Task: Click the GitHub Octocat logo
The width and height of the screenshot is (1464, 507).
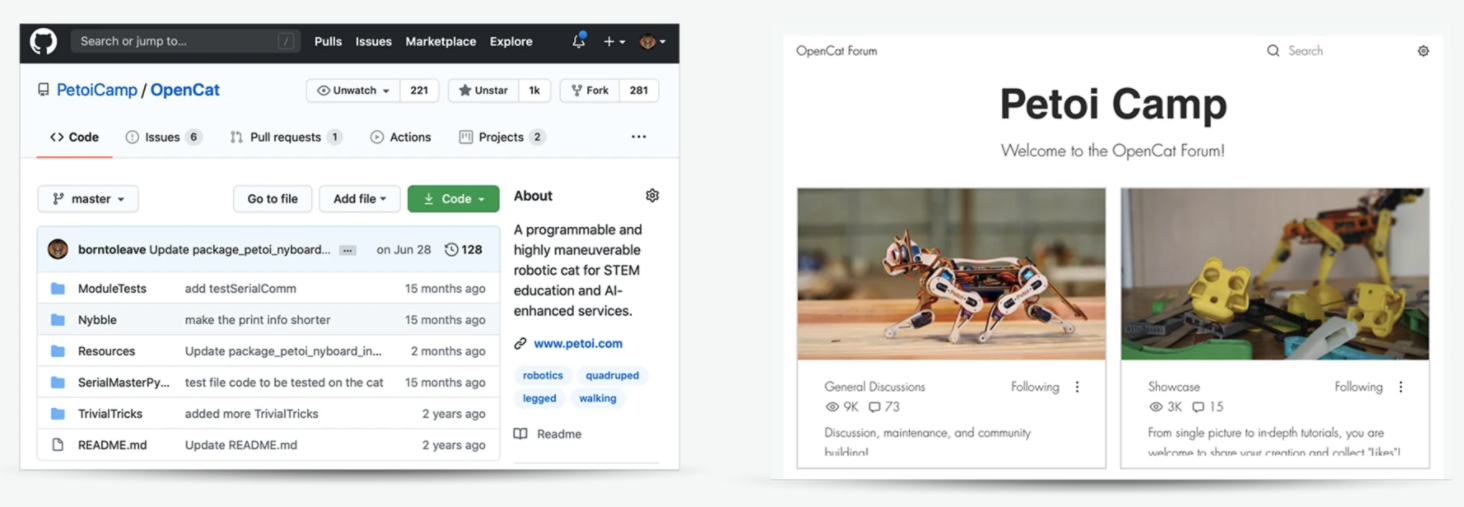Action: click(x=43, y=41)
